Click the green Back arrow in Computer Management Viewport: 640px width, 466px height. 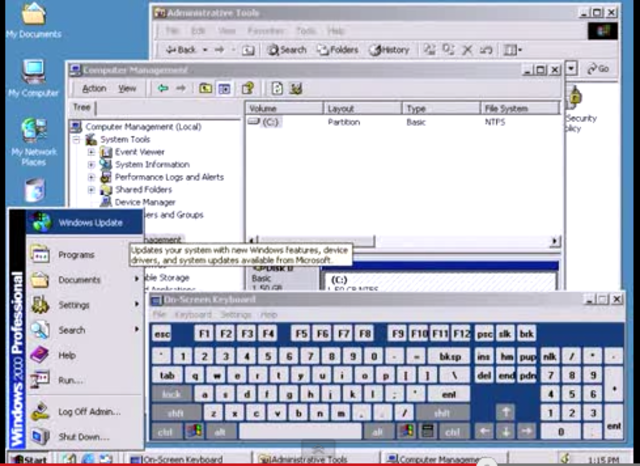click(163, 88)
